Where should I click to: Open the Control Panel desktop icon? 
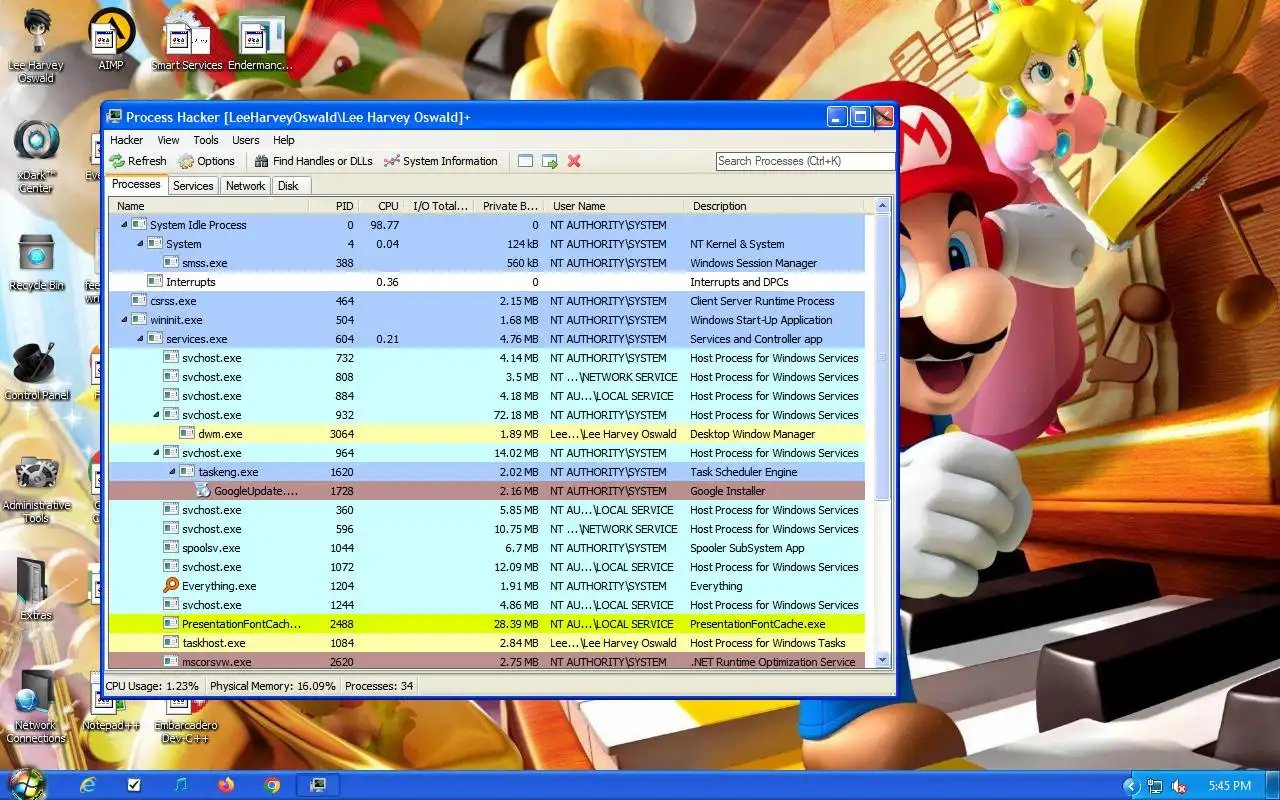[x=36, y=372]
